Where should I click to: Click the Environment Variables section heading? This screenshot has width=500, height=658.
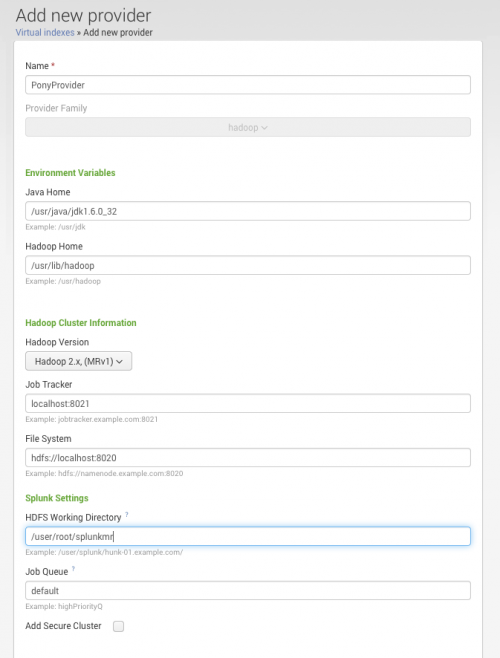70,172
